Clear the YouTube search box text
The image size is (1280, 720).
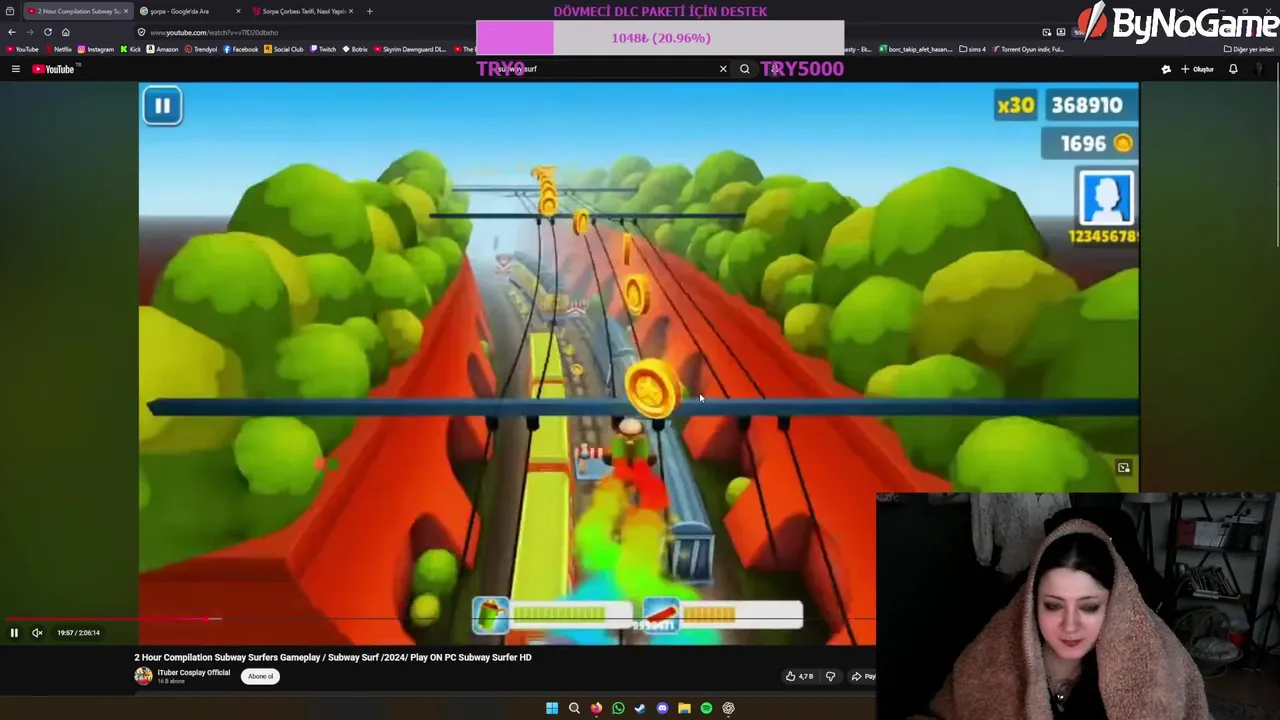[x=723, y=69]
